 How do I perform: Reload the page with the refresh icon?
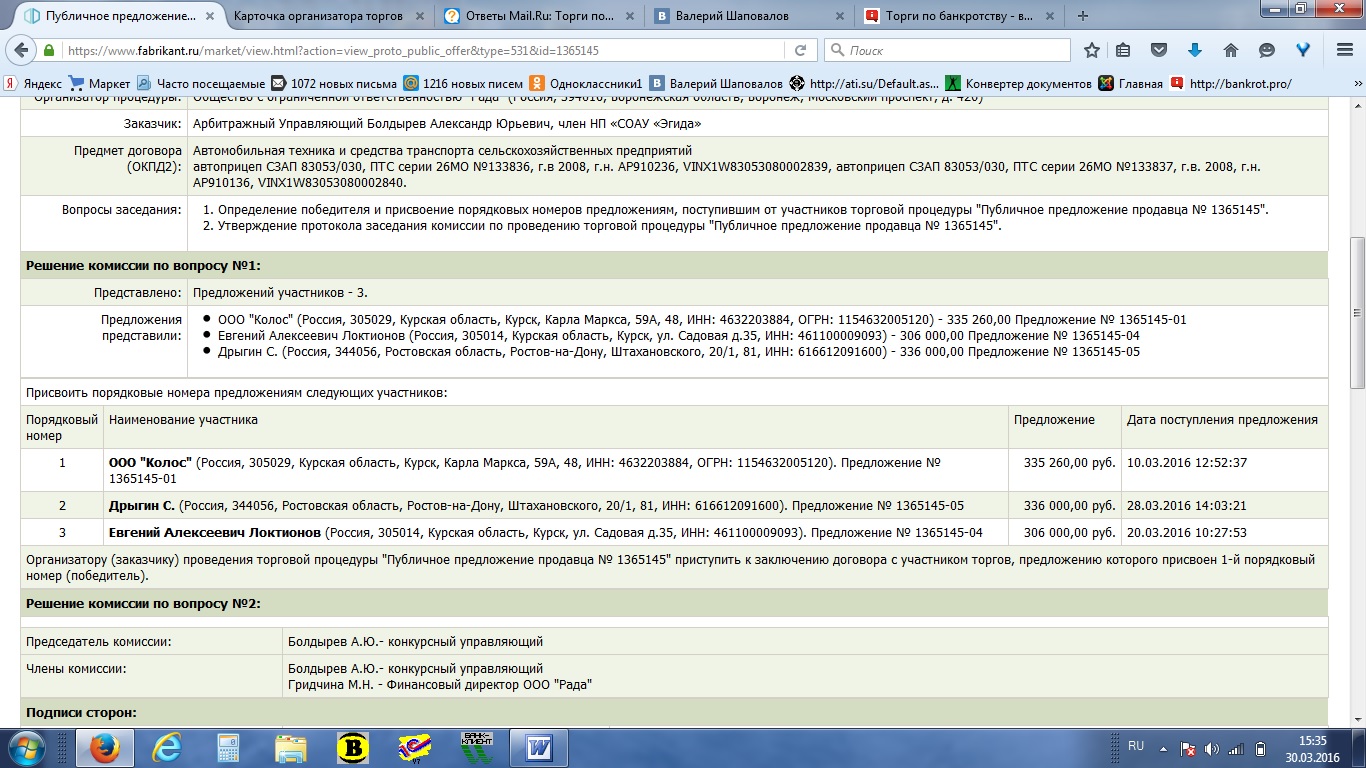pyautogui.click(x=800, y=50)
